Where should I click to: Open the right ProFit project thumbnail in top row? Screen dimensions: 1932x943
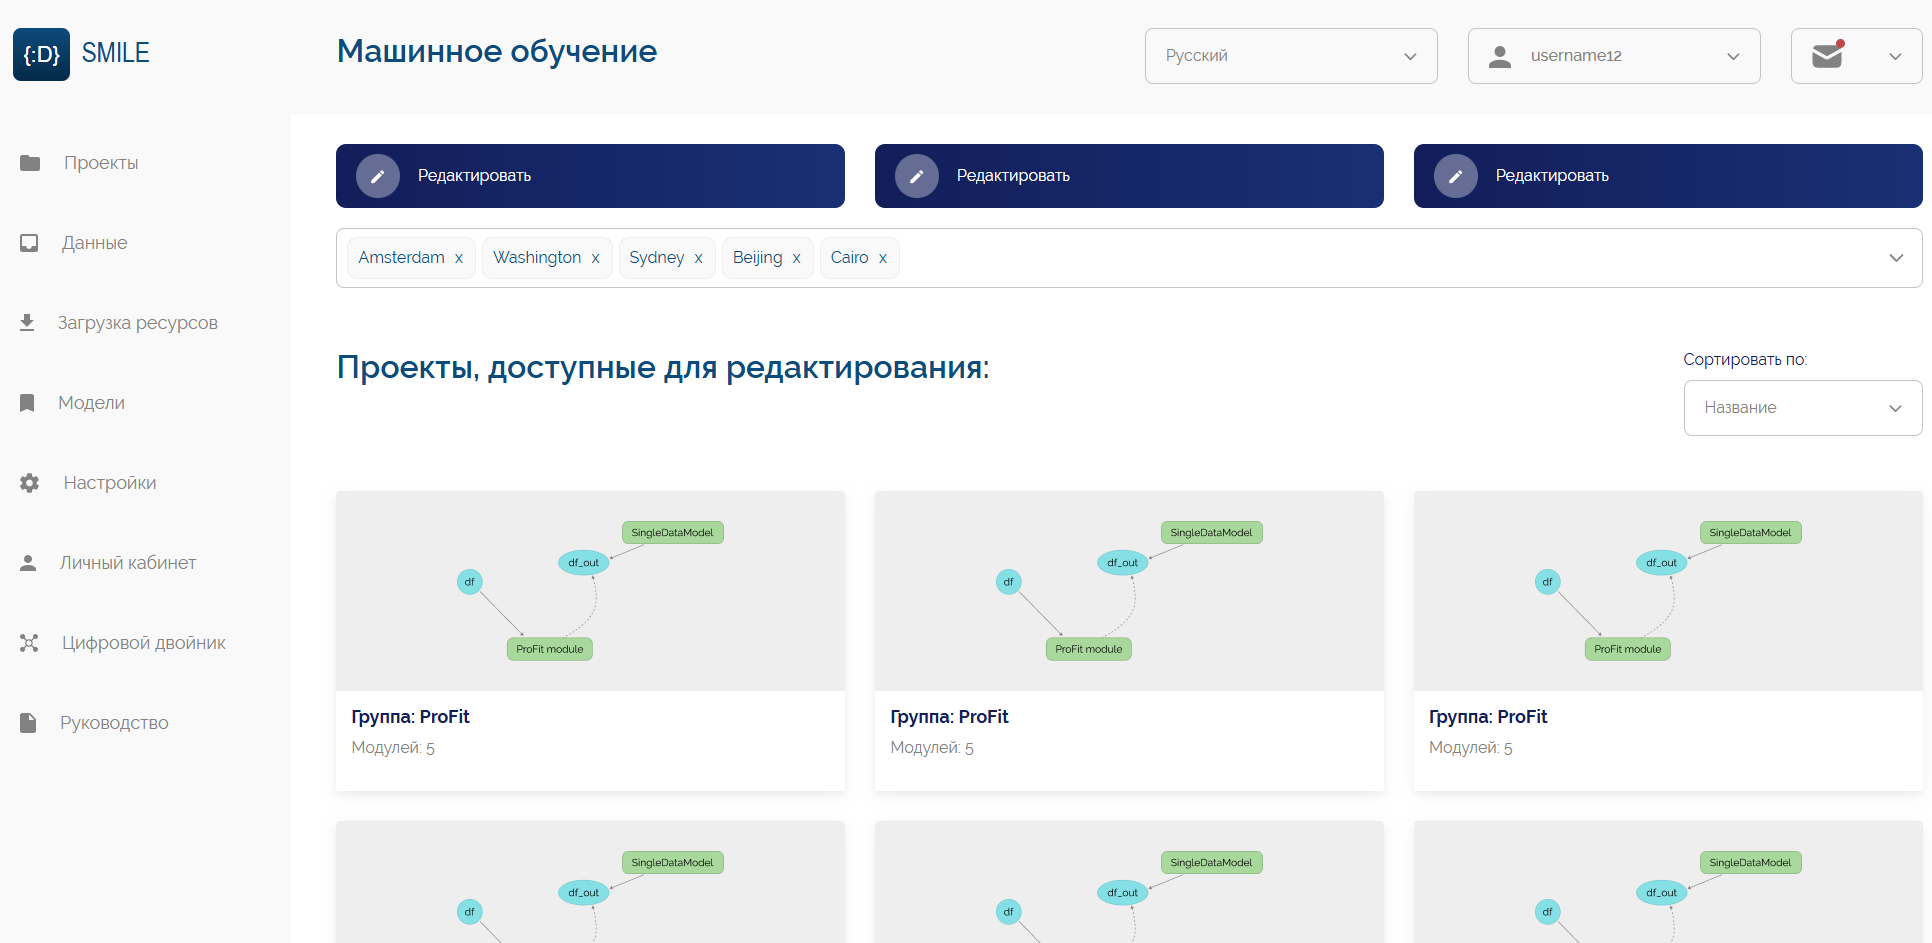(1668, 591)
